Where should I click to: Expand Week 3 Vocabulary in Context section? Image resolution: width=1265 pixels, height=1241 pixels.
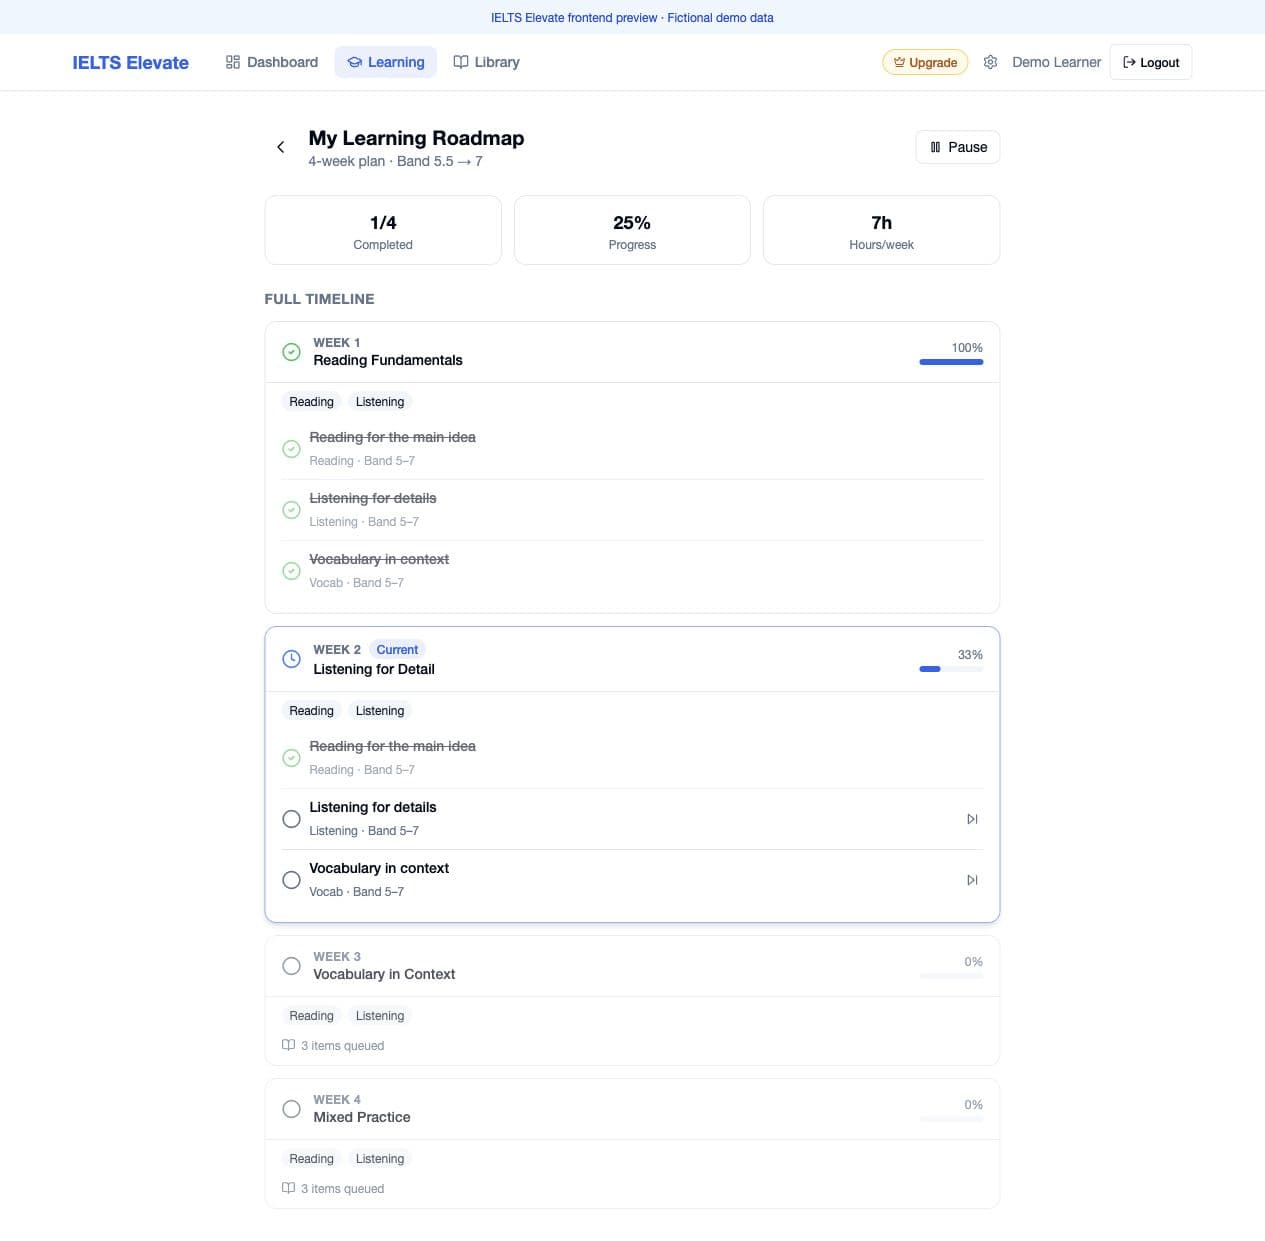tap(632, 966)
